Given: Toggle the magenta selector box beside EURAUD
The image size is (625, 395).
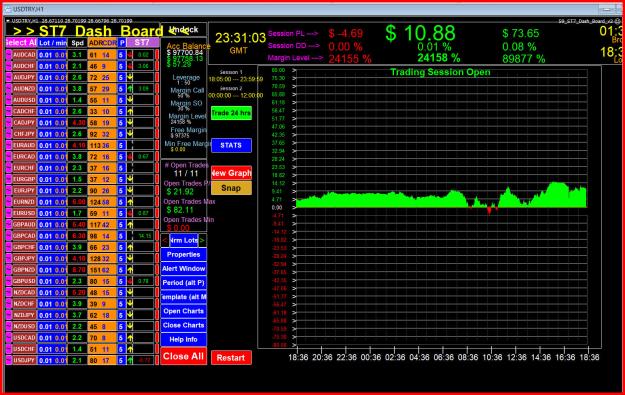Looking at the screenshot, I should (x=8, y=145).
